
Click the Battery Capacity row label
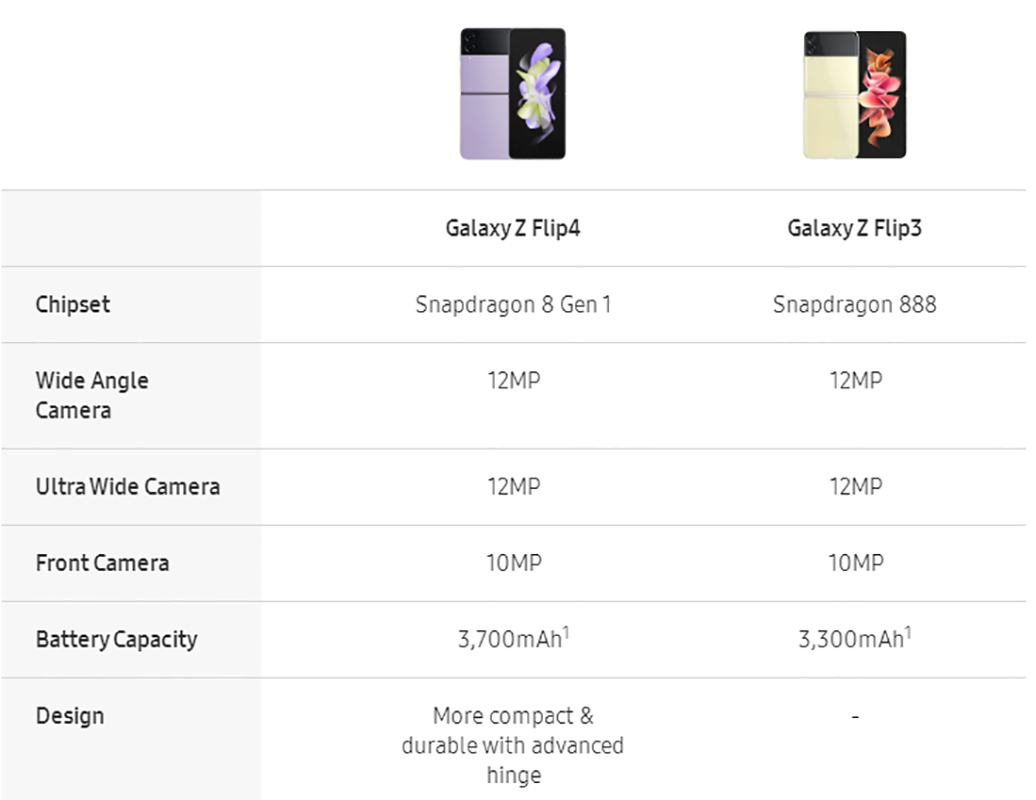[x=116, y=639]
